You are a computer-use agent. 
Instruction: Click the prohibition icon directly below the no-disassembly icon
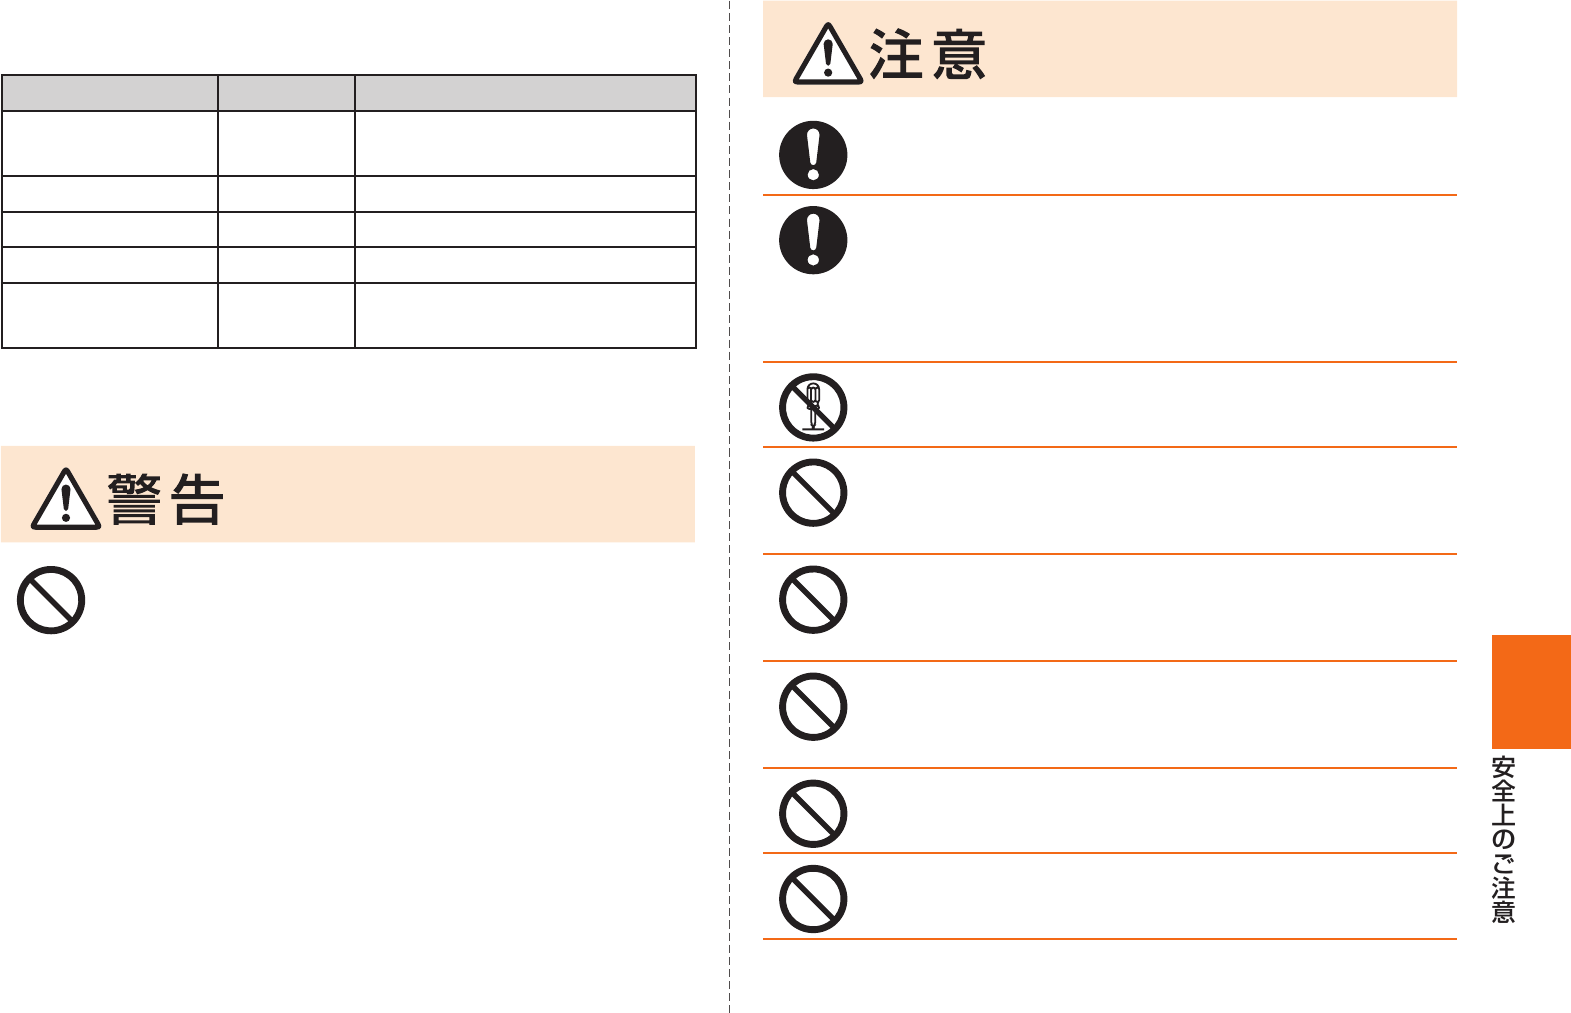click(x=813, y=493)
